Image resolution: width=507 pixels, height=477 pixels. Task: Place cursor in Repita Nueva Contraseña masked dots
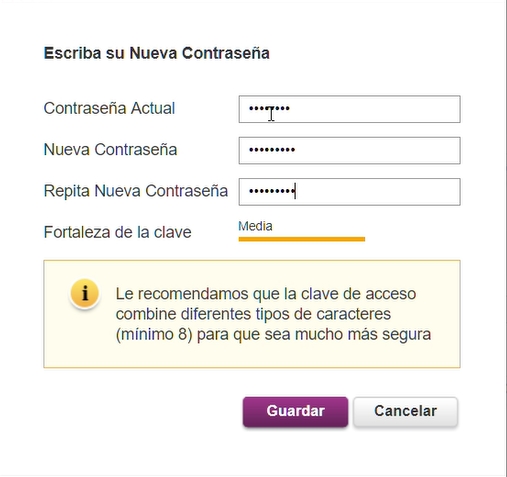[272, 191]
